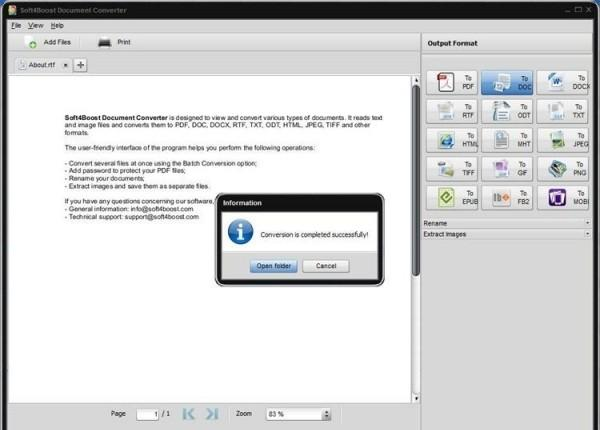The image size is (600, 430).
Task: Select the To MHT output format
Action: [507, 140]
